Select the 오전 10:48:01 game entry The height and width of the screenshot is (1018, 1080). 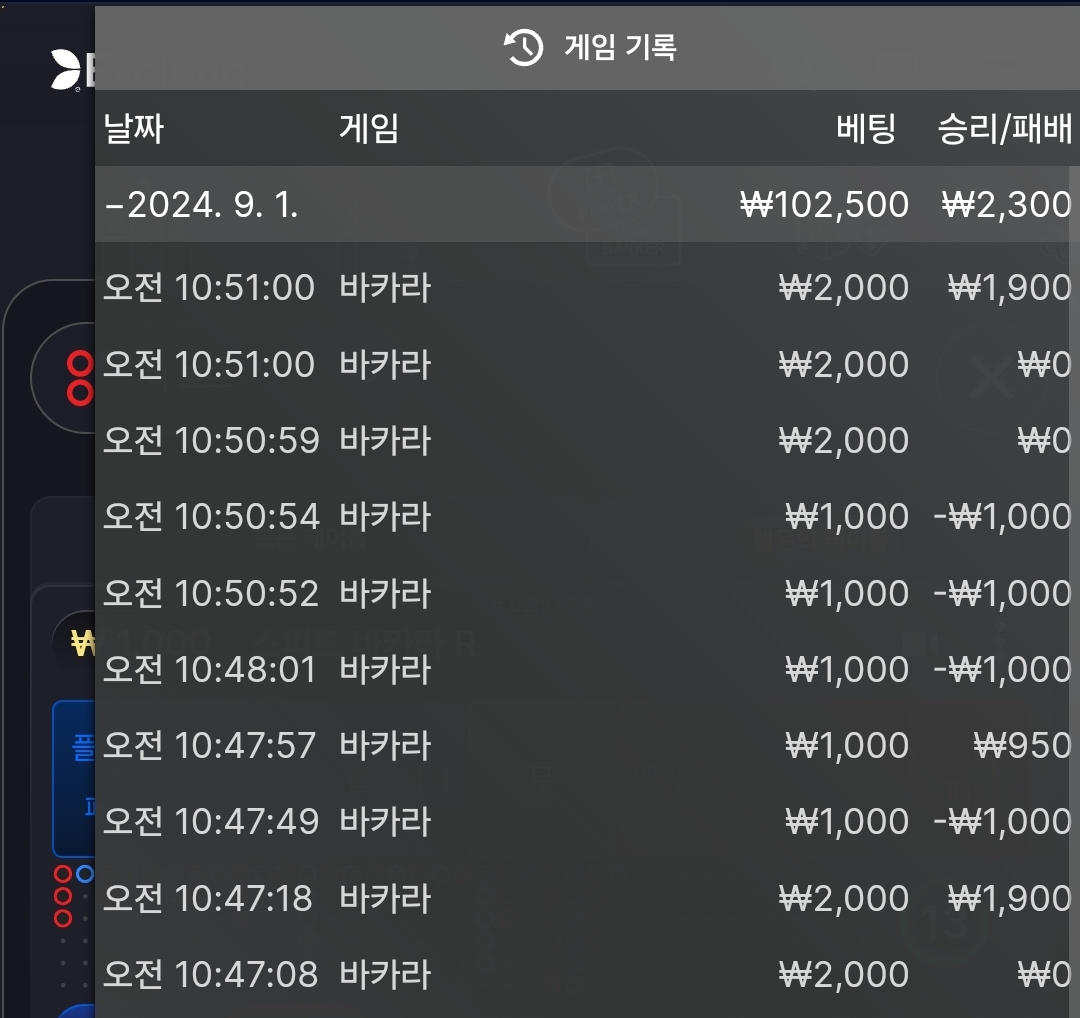coord(588,669)
